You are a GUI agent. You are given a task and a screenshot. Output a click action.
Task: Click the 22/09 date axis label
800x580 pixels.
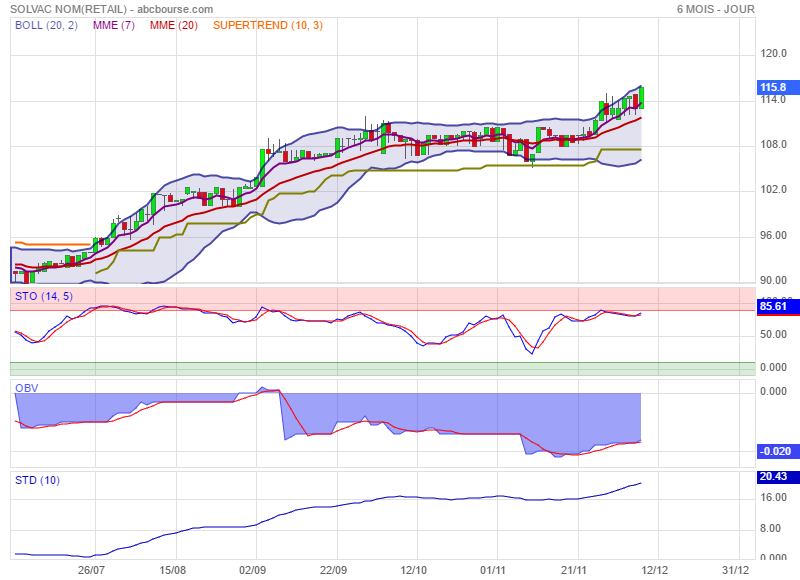pos(333,570)
